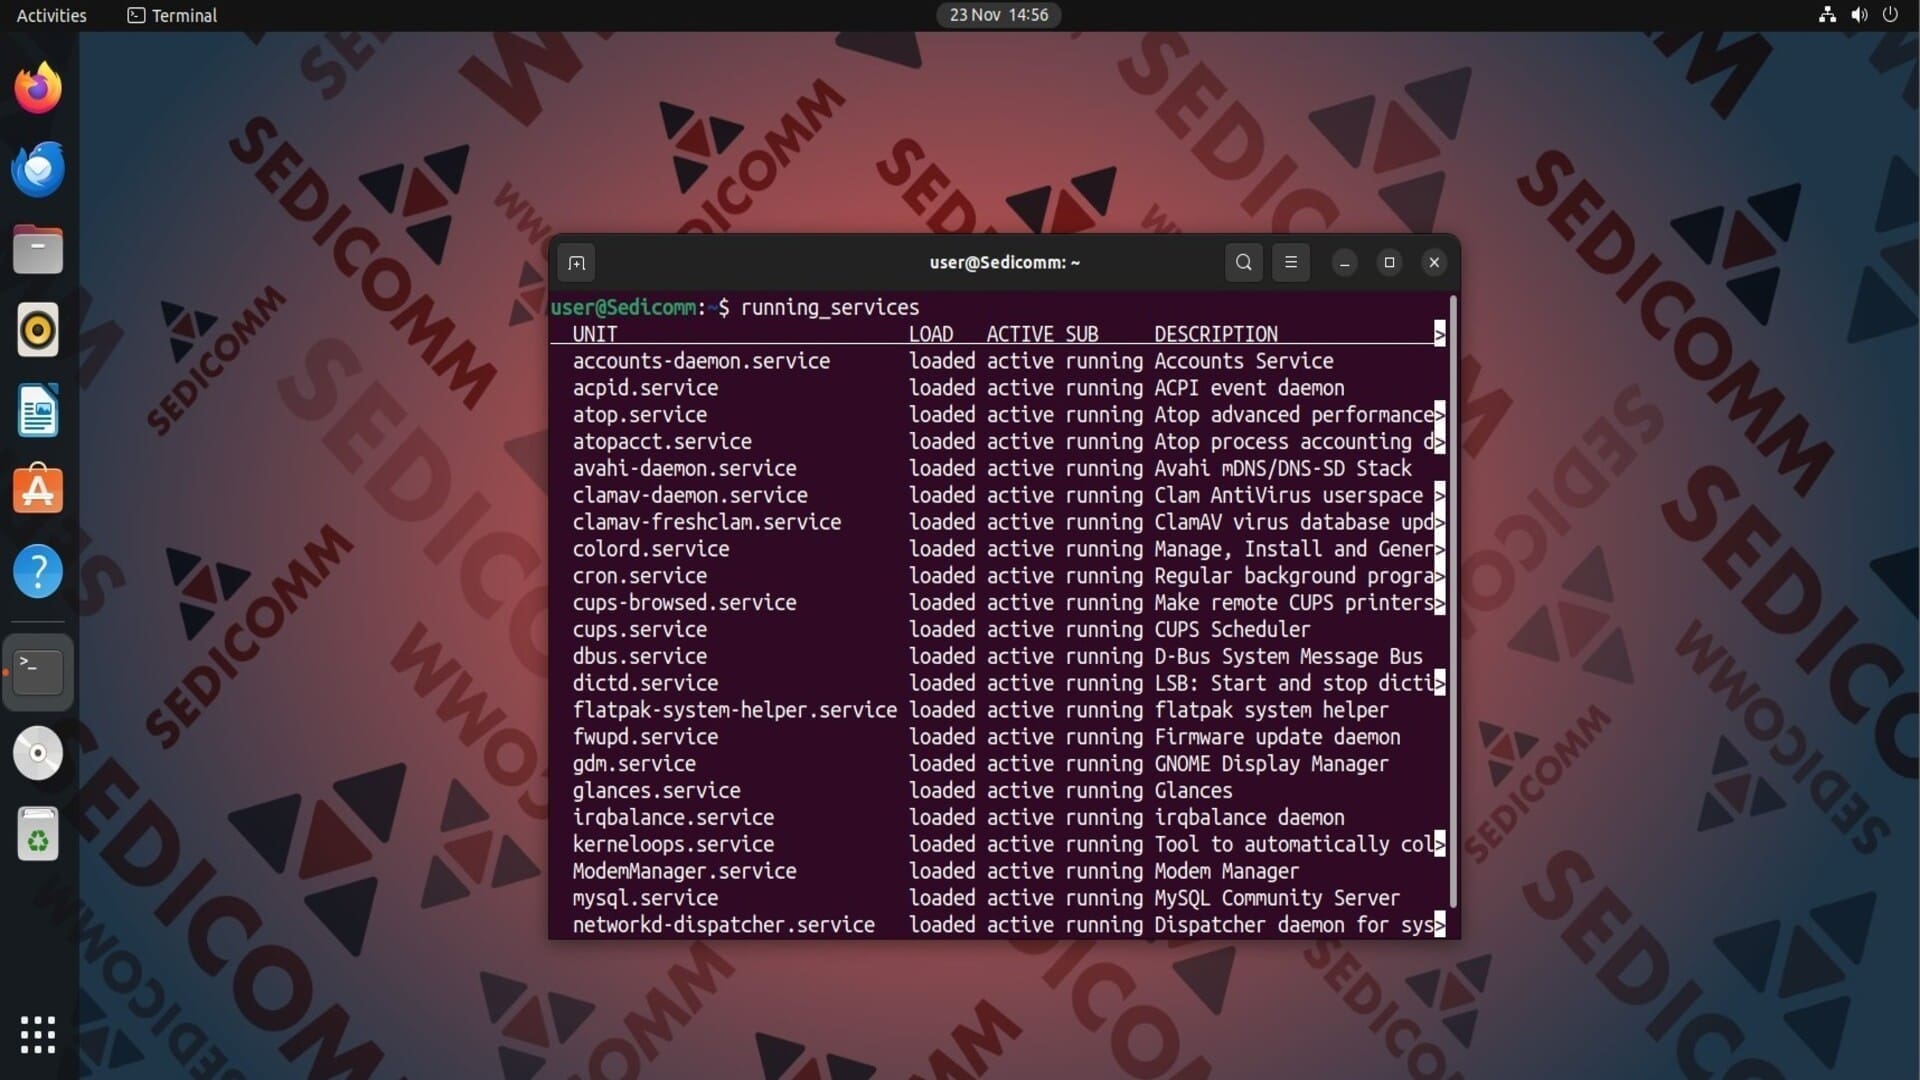Click avahi-daemon.service unit name
Viewport: 1920px width, 1080px height.
pos(684,469)
